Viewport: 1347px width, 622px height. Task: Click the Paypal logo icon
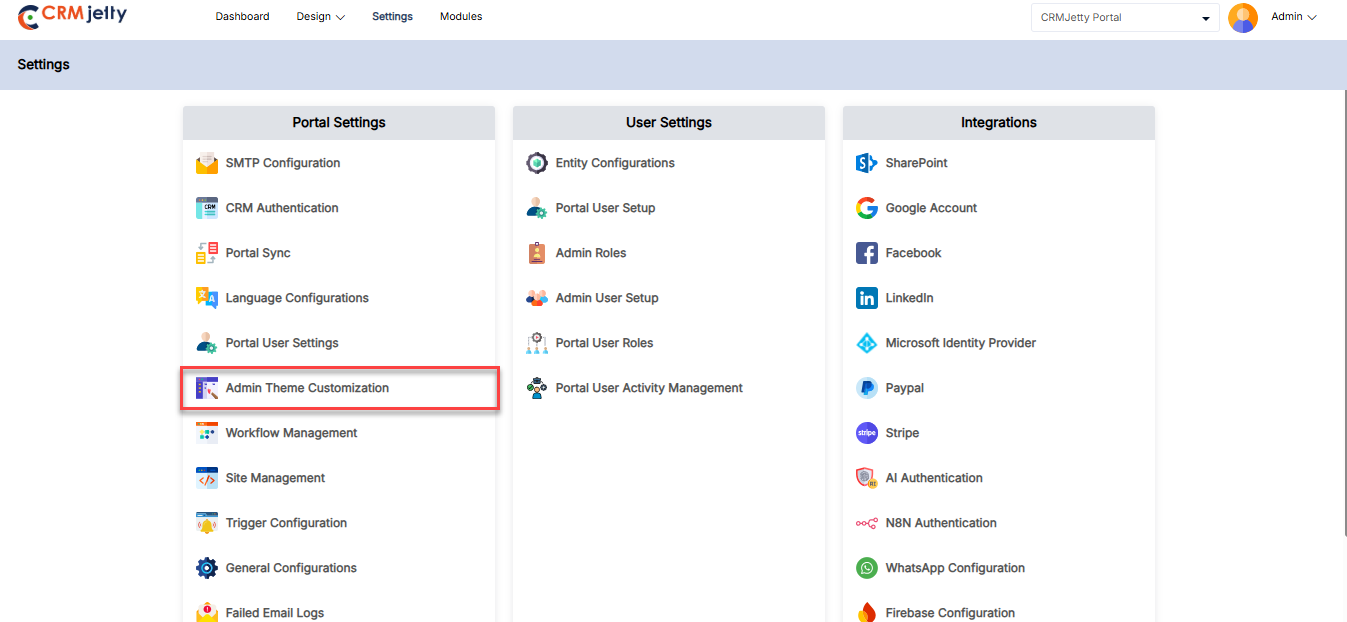(x=867, y=388)
